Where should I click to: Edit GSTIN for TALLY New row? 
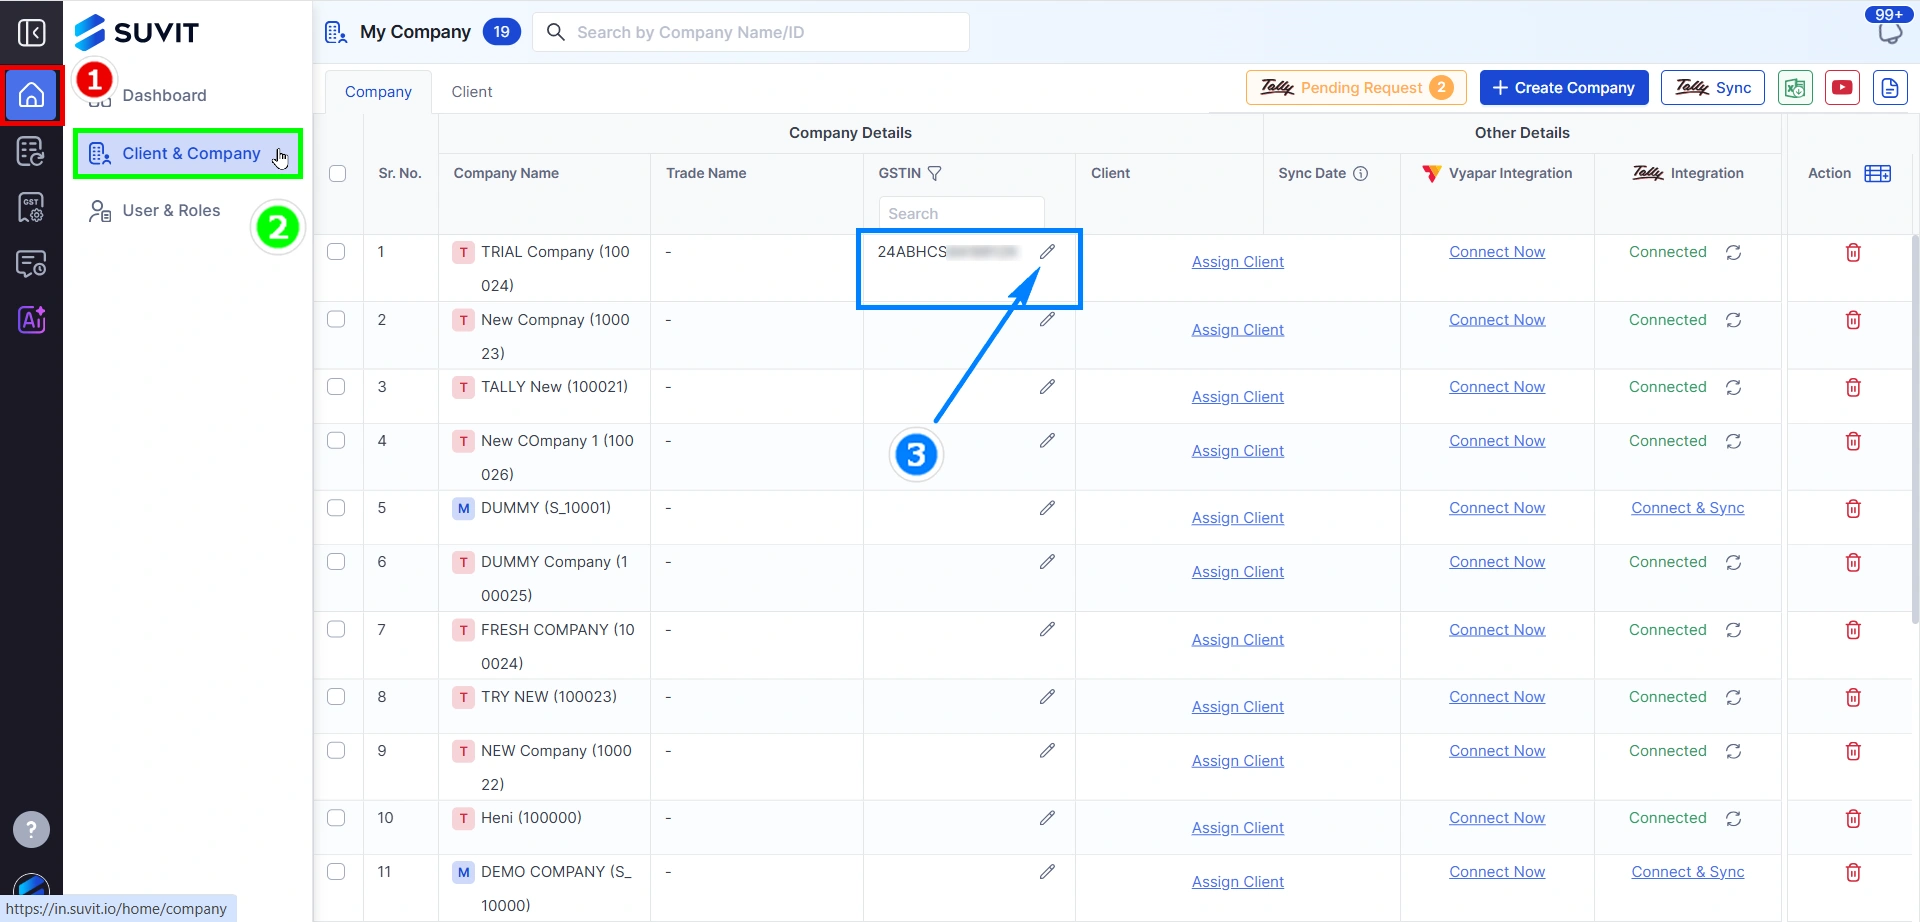pyautogui.click(x=1047, y=387)
